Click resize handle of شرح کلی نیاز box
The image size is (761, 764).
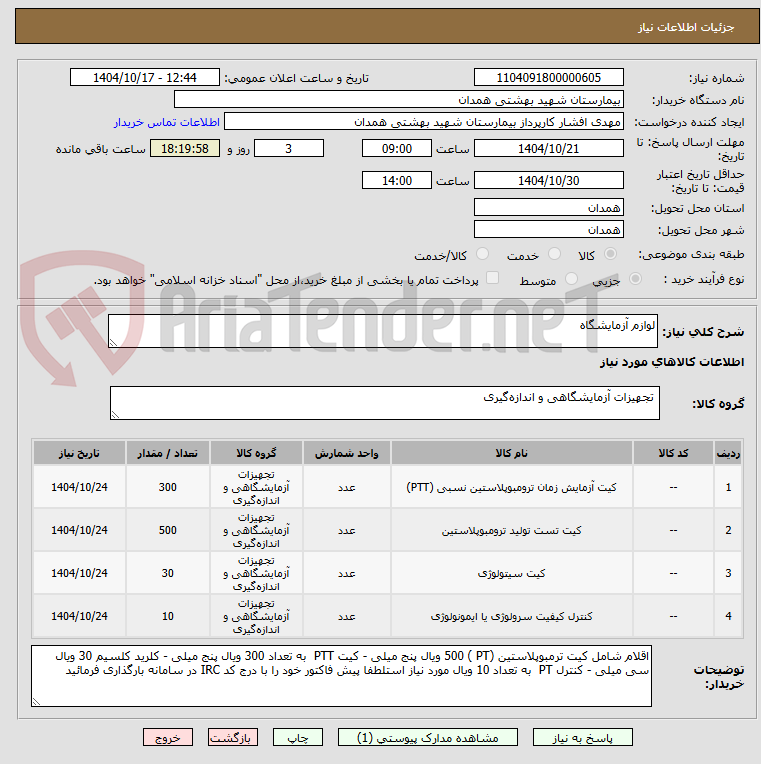113,343
